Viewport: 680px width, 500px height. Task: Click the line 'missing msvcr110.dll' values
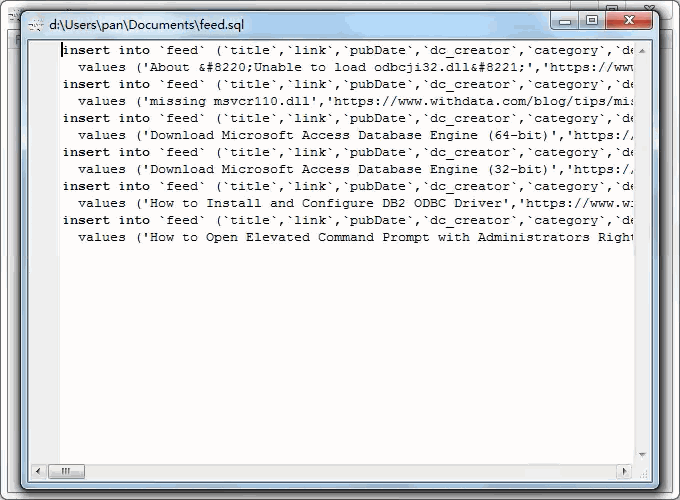coord(356,101)
